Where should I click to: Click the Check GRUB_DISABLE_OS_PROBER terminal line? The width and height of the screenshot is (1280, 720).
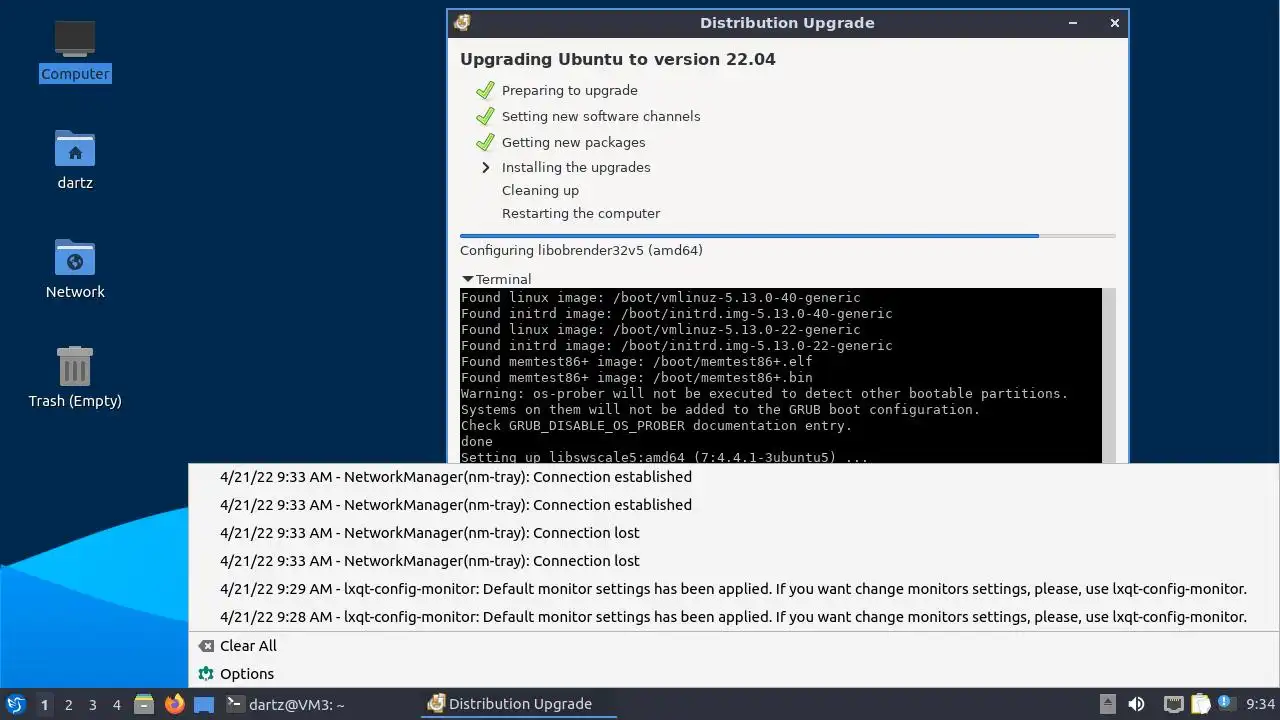pos(657,426)
